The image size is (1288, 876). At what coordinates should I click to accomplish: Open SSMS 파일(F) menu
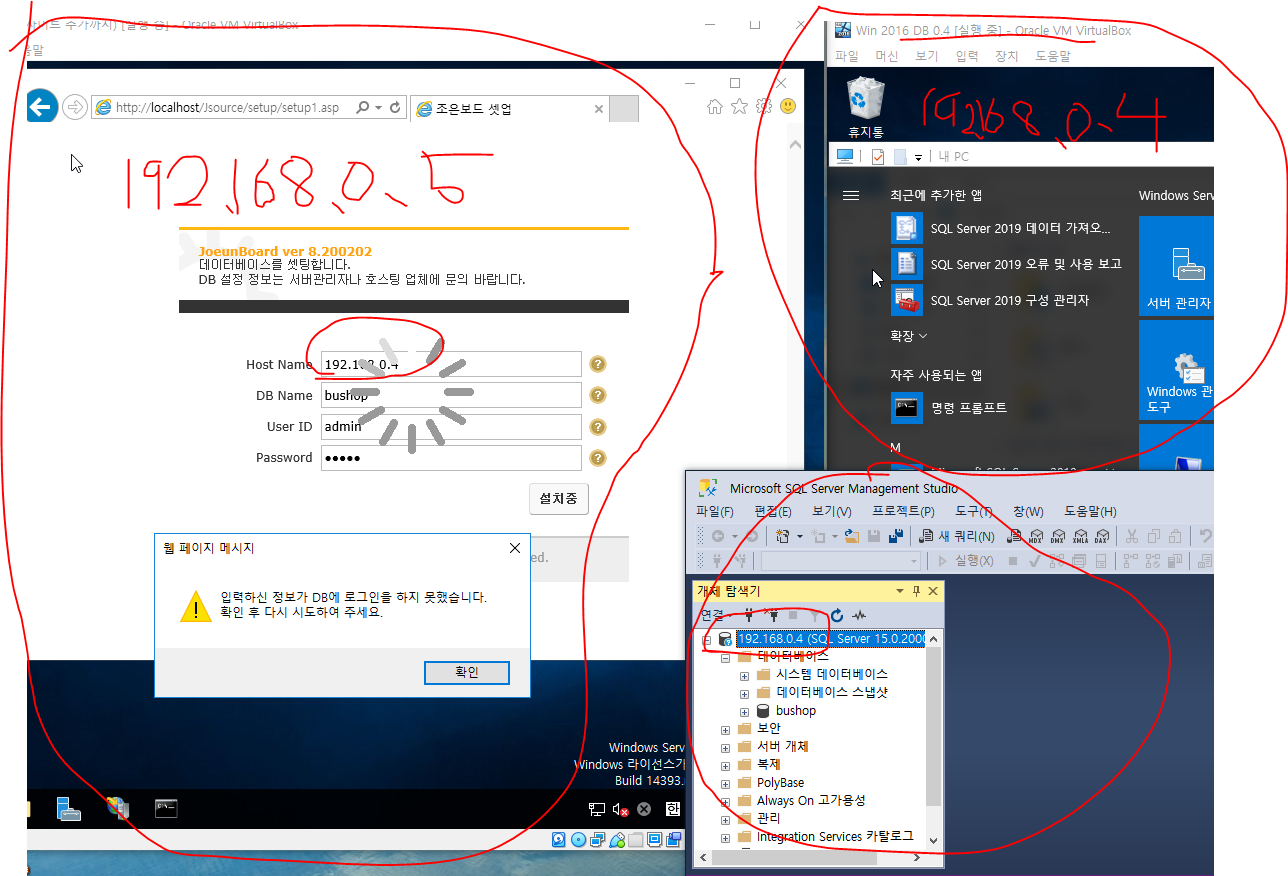(715, 512)
